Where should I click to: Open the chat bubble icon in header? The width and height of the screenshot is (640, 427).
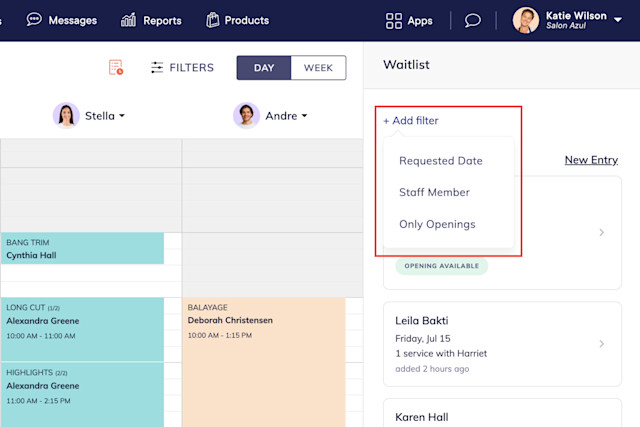[473, 20]
